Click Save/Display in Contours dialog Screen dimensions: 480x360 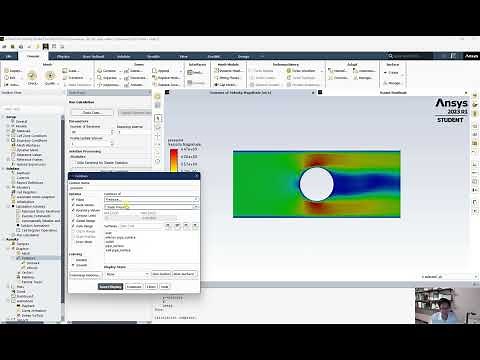coord(110,287)
